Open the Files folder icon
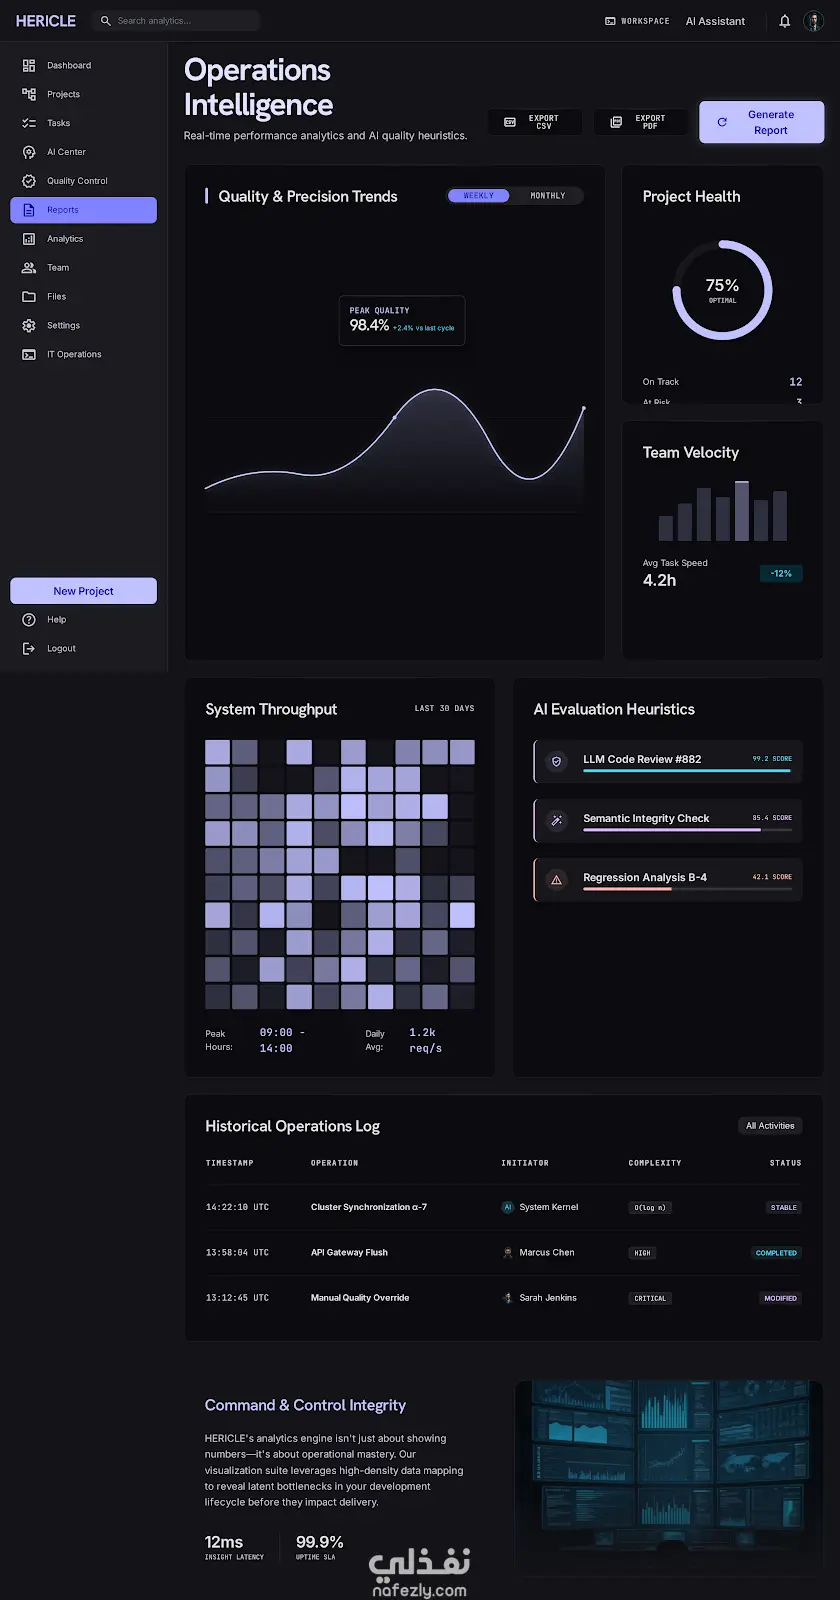840x1600 pixels. click(x=29, y=297)
